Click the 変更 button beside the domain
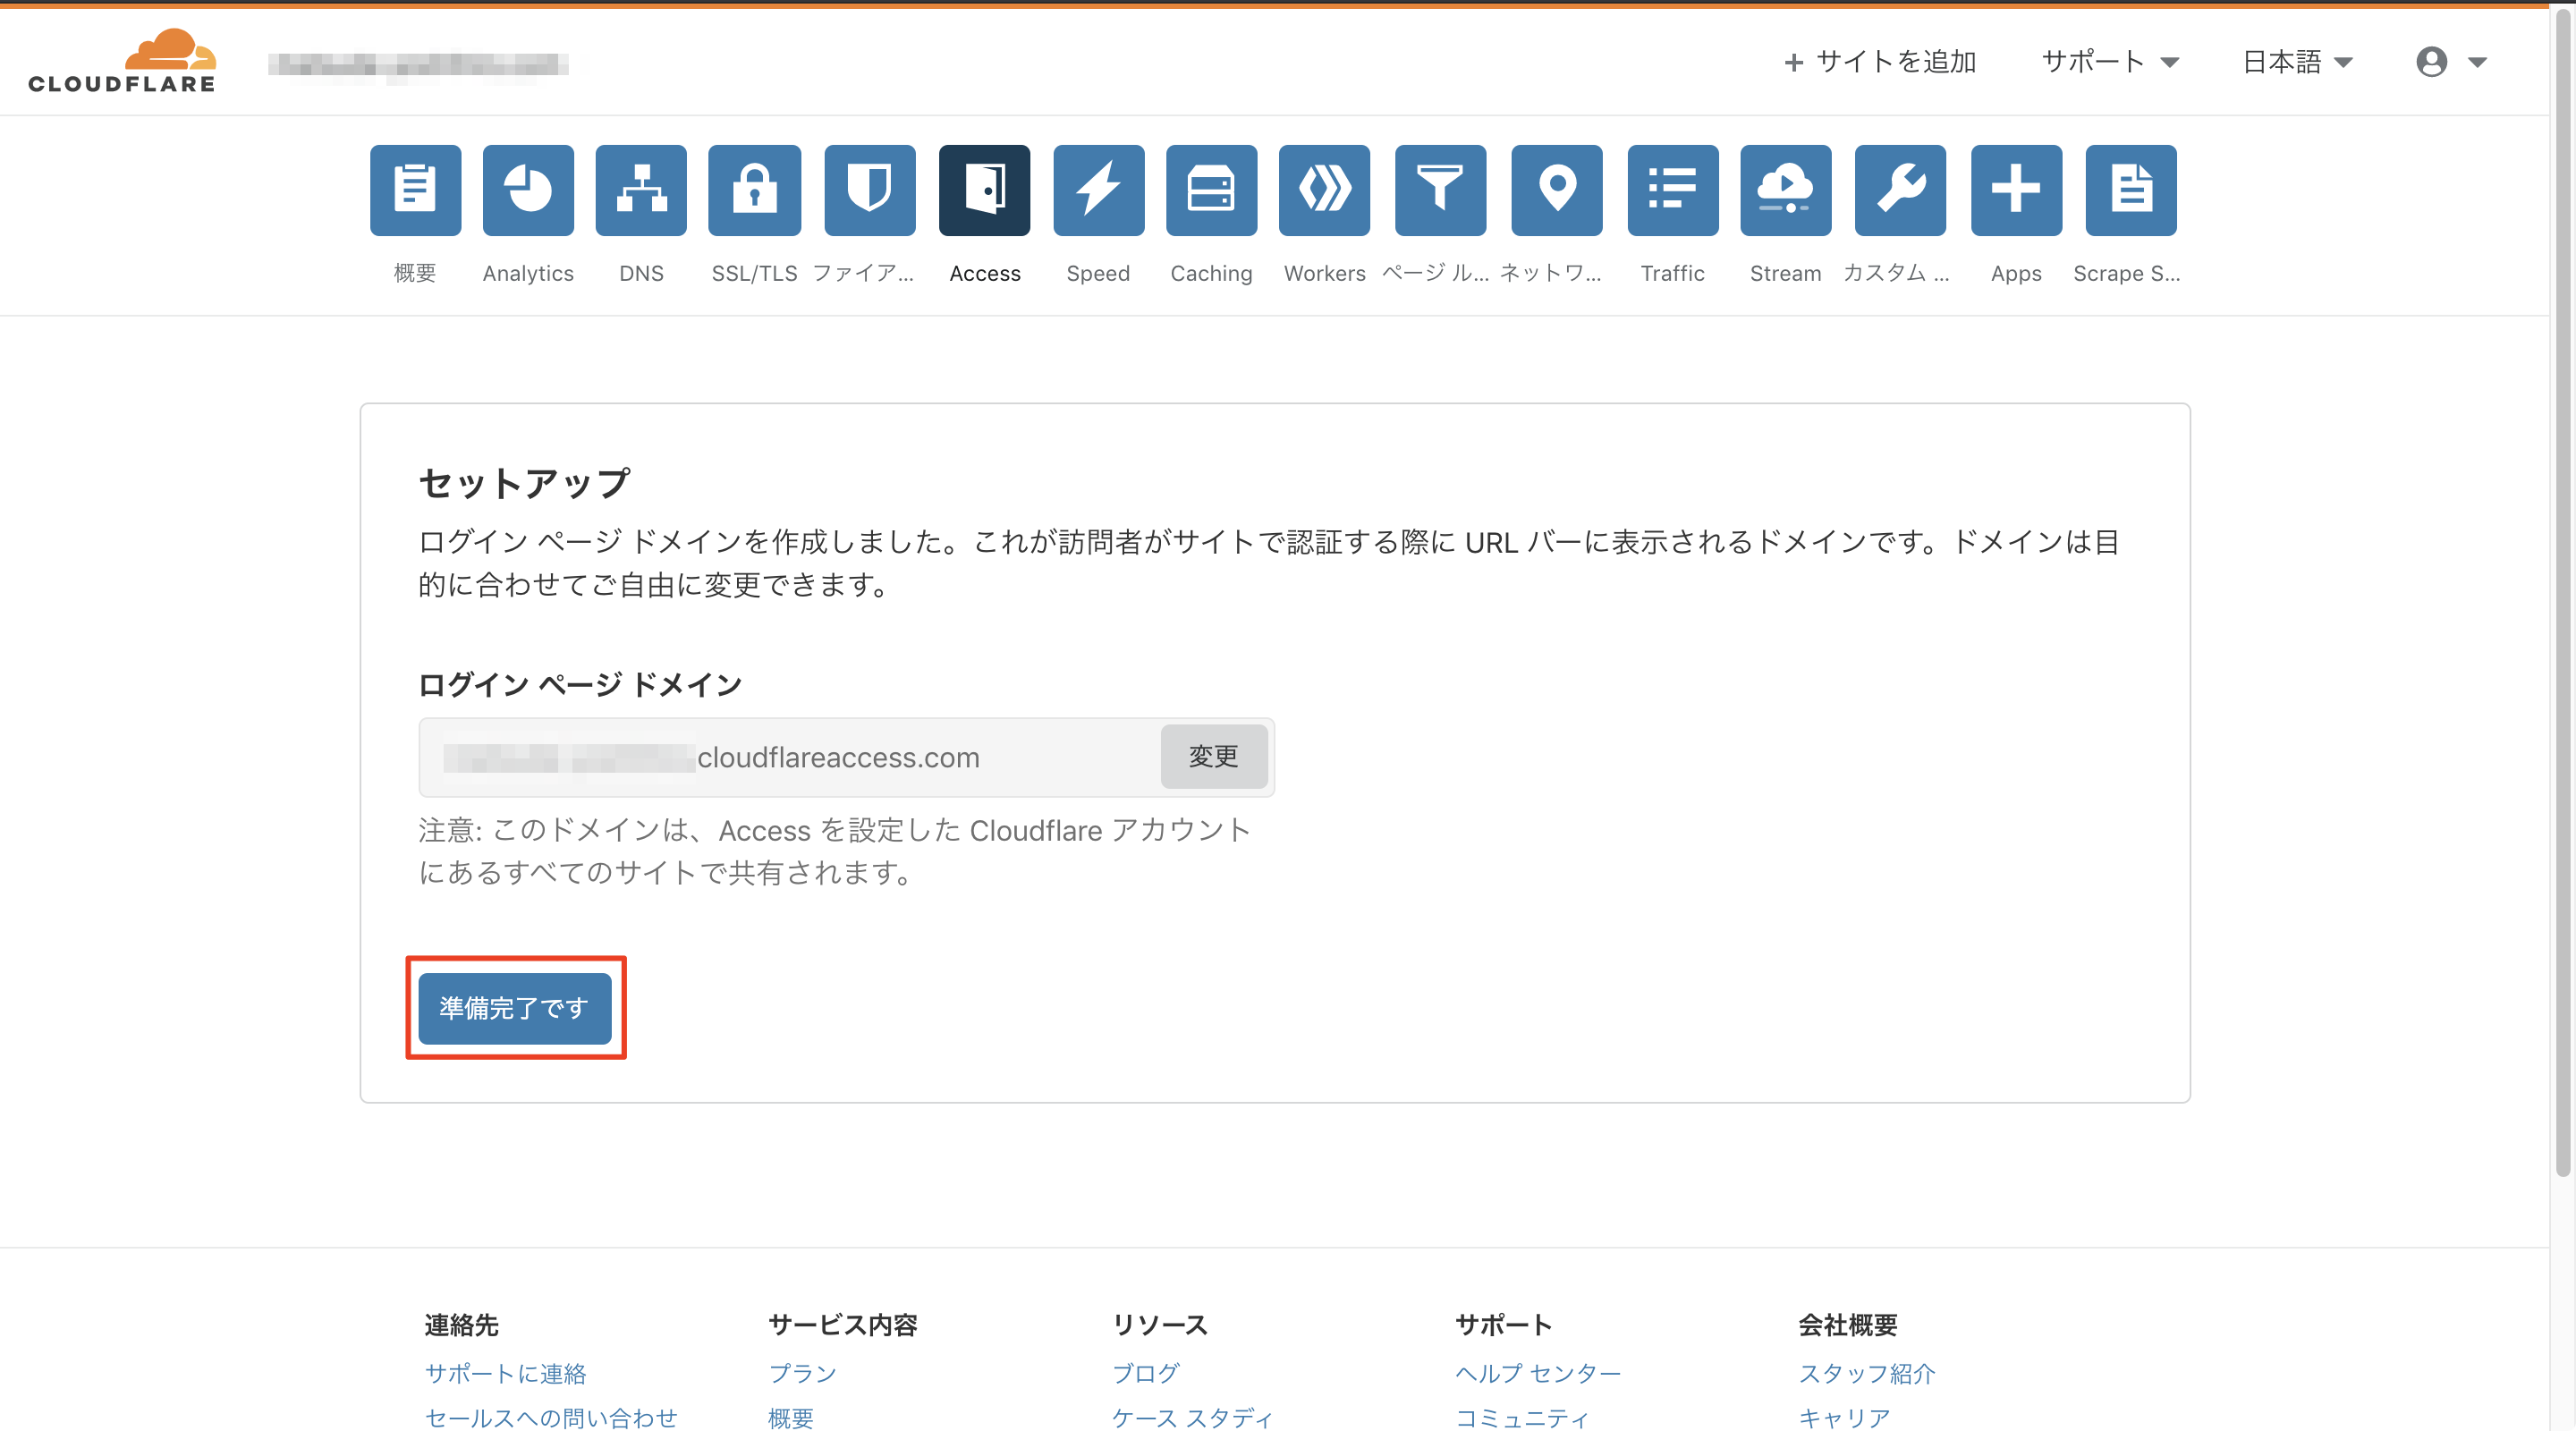Screen dimensions: 2576x1431 (1213, 756)
